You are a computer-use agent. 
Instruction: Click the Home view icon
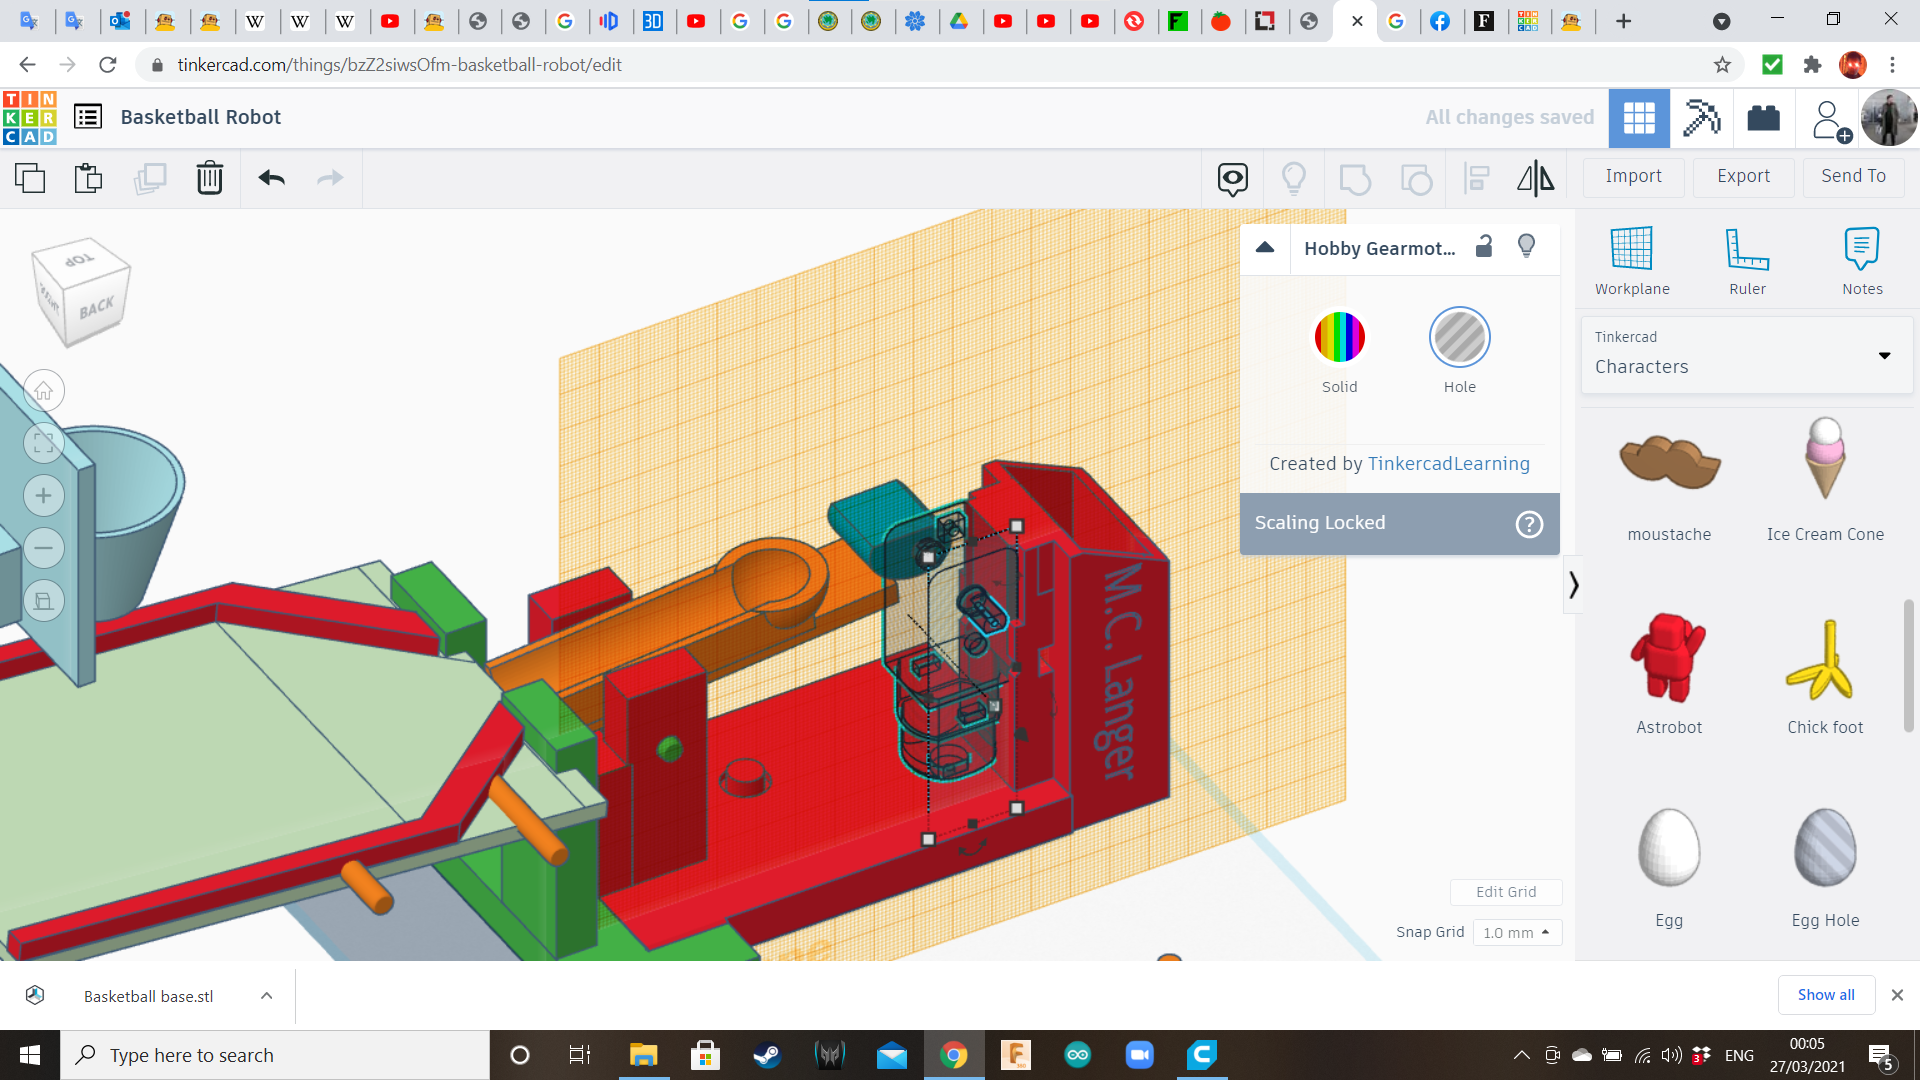click(x=43, y=391)
